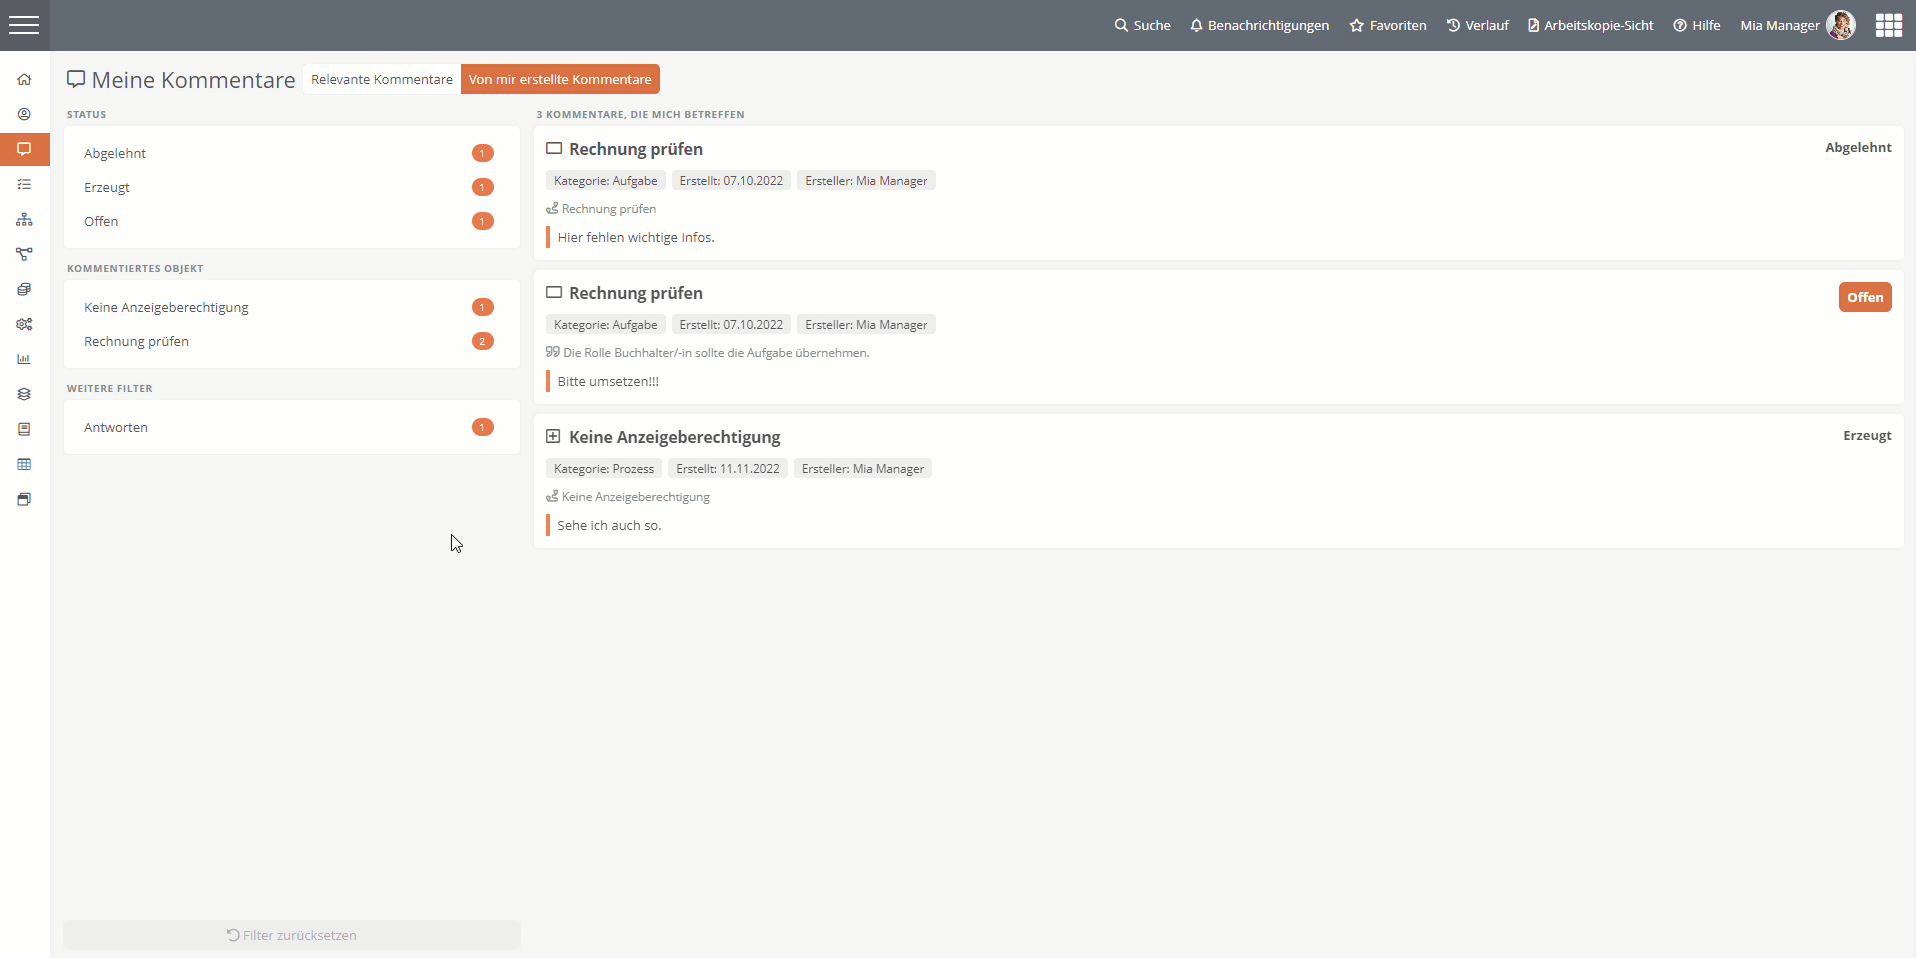Click the comment text 'Hier fehlen wichtige Infos.'
This screenshot has width=1916, height=958.
(x=636, y=237)
